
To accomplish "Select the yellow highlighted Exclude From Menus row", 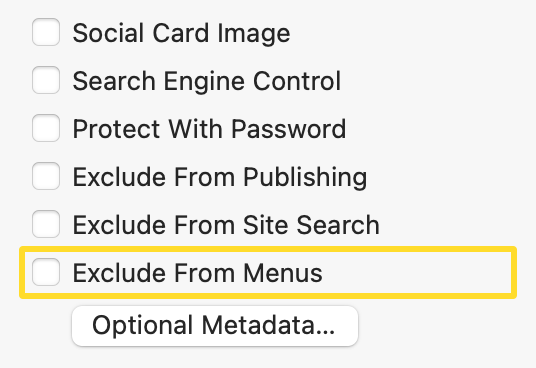I will [268, 272].
